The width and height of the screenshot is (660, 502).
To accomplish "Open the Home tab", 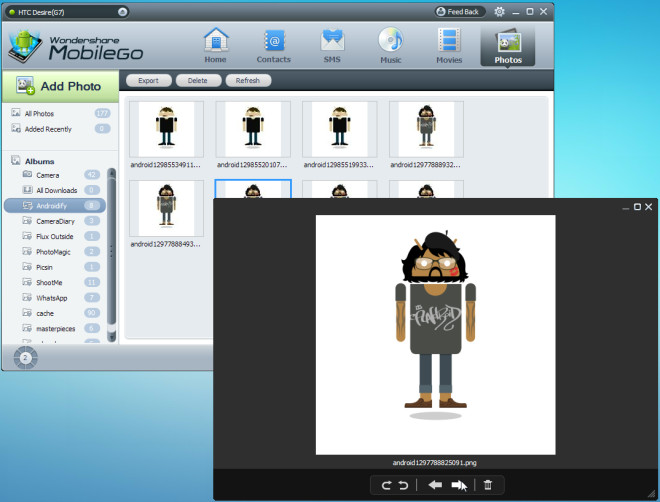I will 216,45.
